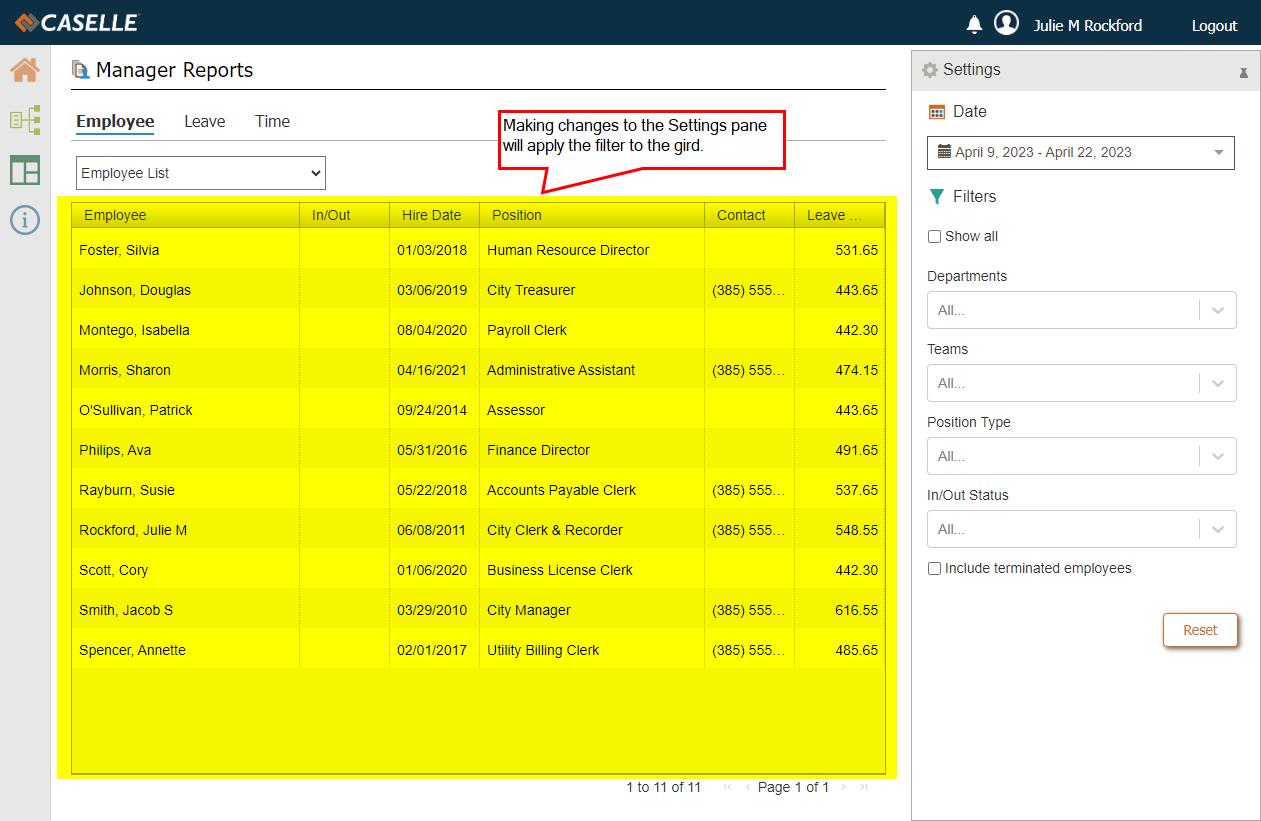The image size is (1261, 821).
Task: Switch to the Leave tab
Action: coord(204,122)
